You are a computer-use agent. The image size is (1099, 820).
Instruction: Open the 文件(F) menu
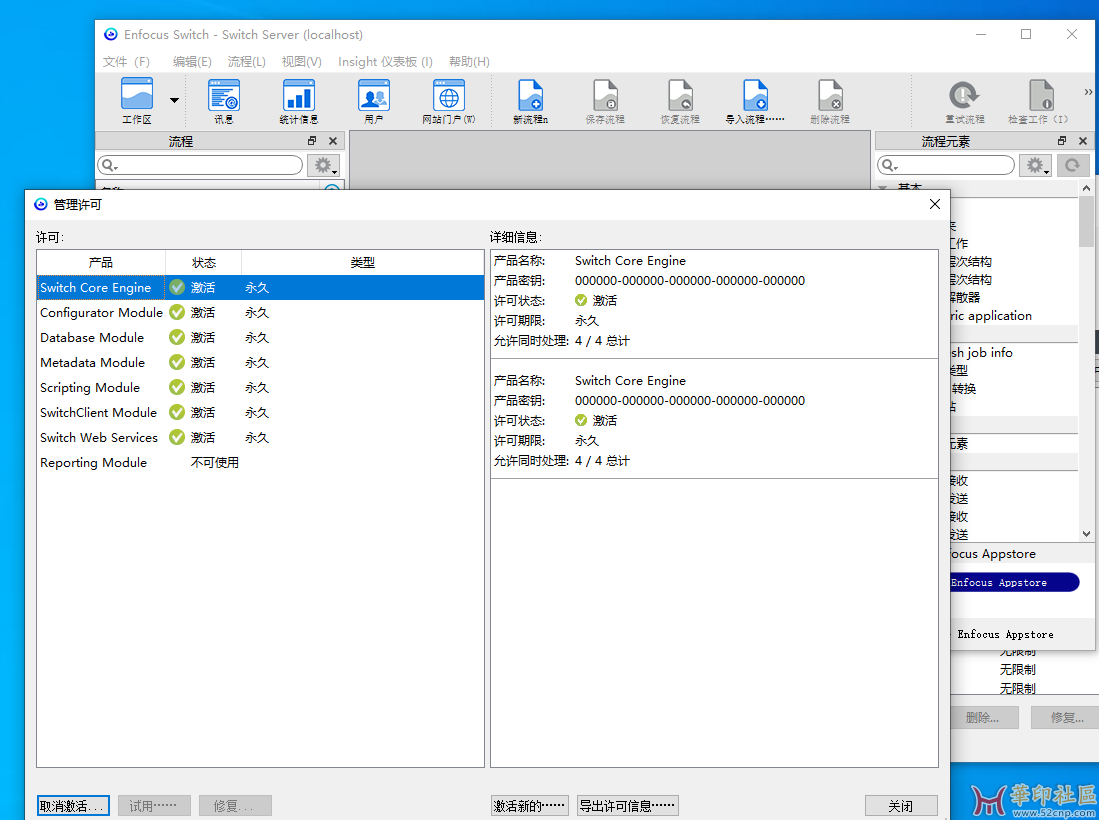[126, 62]
